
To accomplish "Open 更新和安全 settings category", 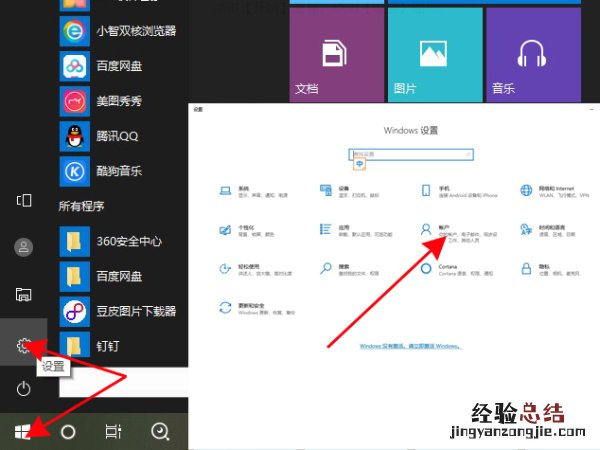I will coord(257,308).
